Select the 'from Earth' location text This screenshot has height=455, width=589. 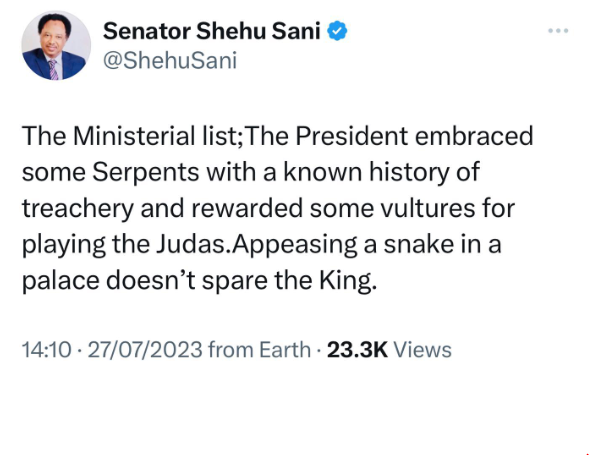[259, 350]
